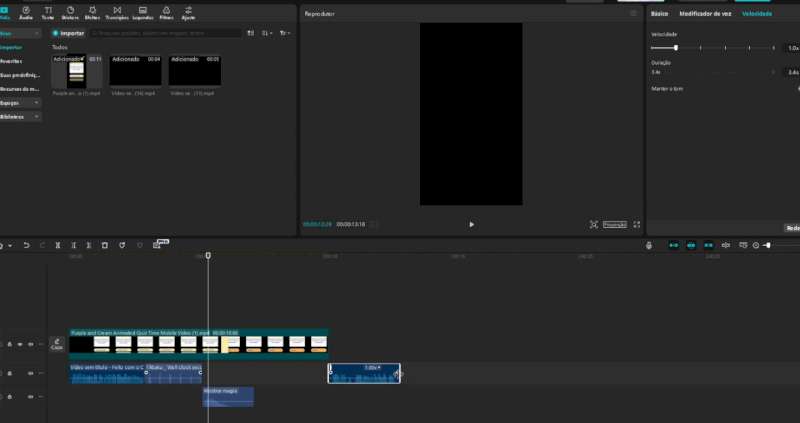Click the fullscreen icon in the player
This screenshot has width=800, height=423.
click(x=636, y=225)
